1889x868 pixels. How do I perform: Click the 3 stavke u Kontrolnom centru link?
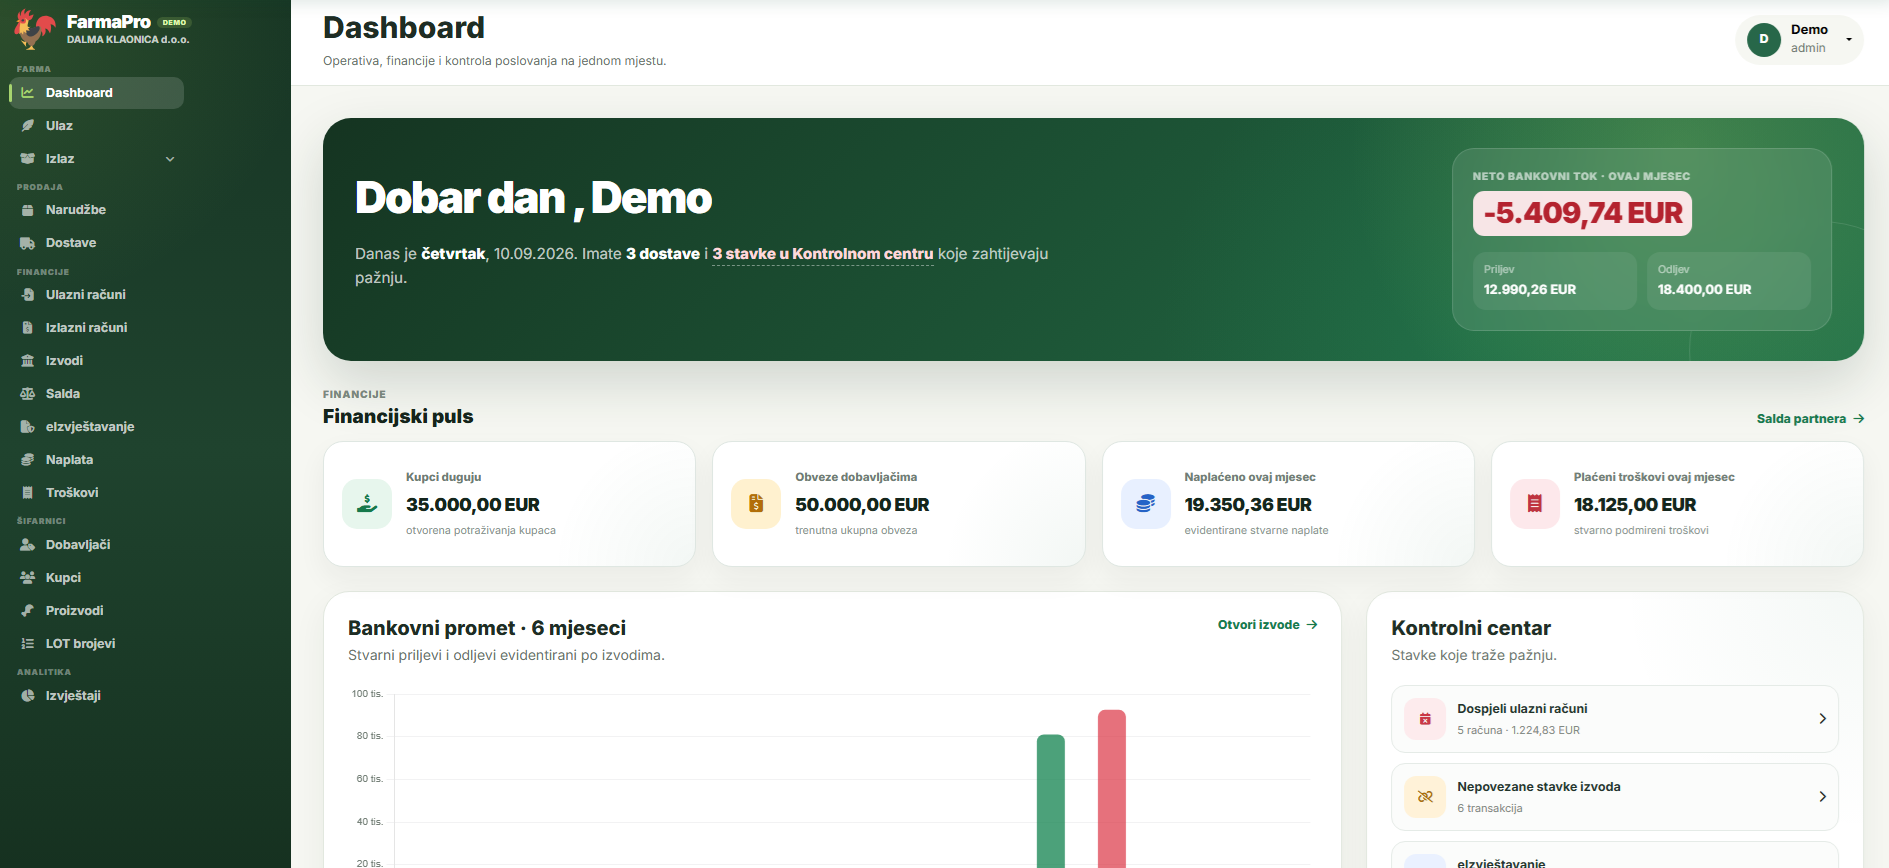pos(823,254)
